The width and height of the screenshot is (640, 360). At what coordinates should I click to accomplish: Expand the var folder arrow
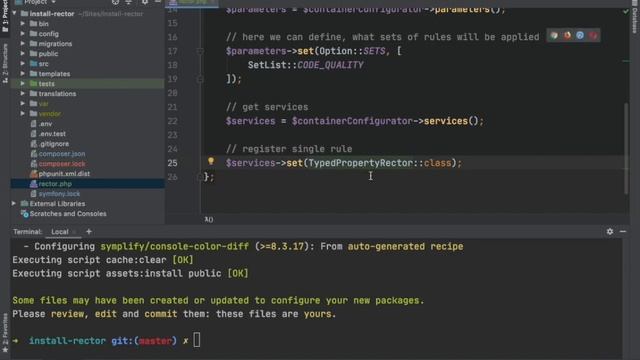tap(23, 104)
